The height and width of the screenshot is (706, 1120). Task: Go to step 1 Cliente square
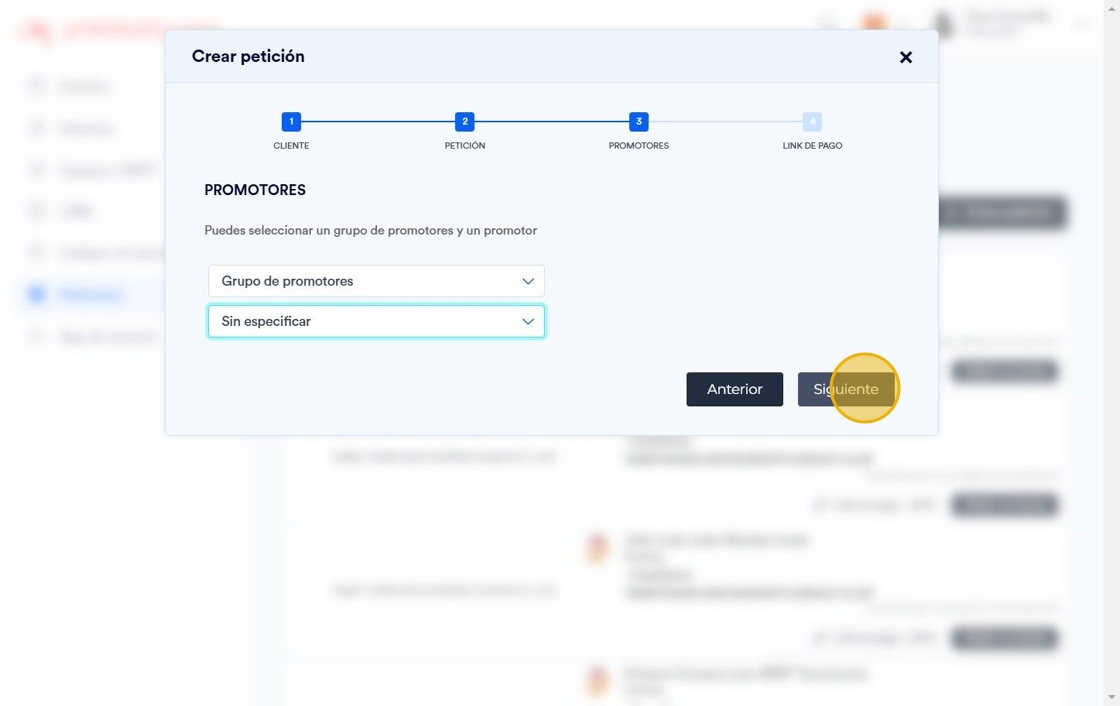point(291,121)
